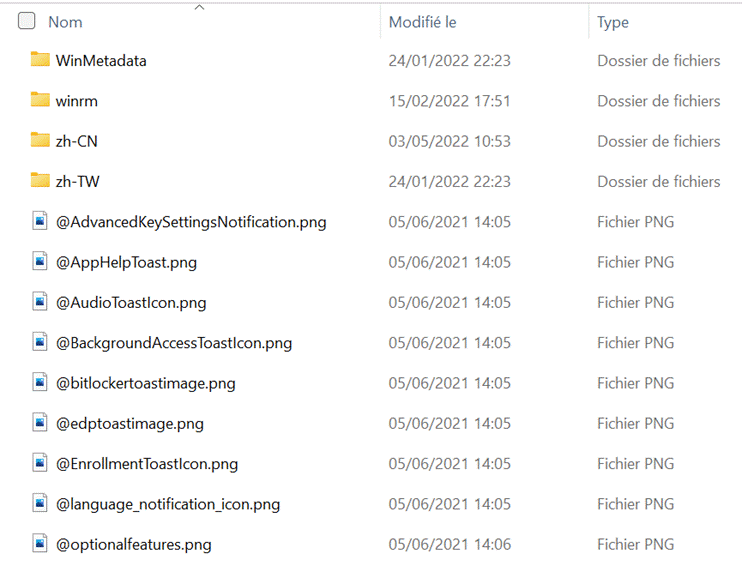Screen dimensions: 742x566
Task: Select the winrm folder icon
Action: click(40, 100)
